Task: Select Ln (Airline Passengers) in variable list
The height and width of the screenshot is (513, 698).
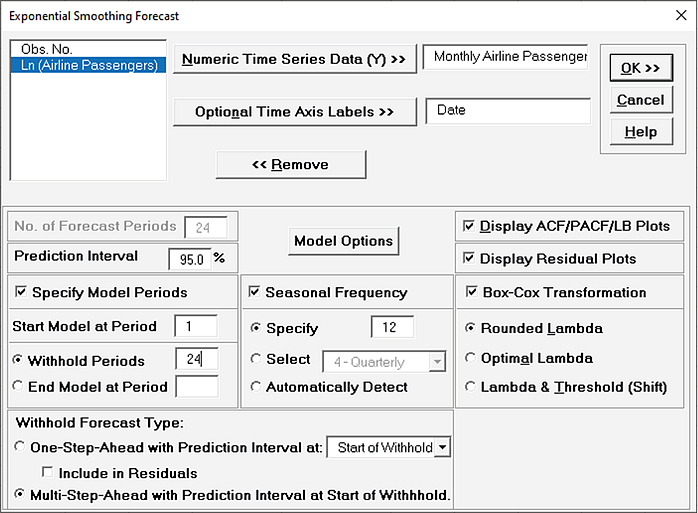Action: (89, 65)
